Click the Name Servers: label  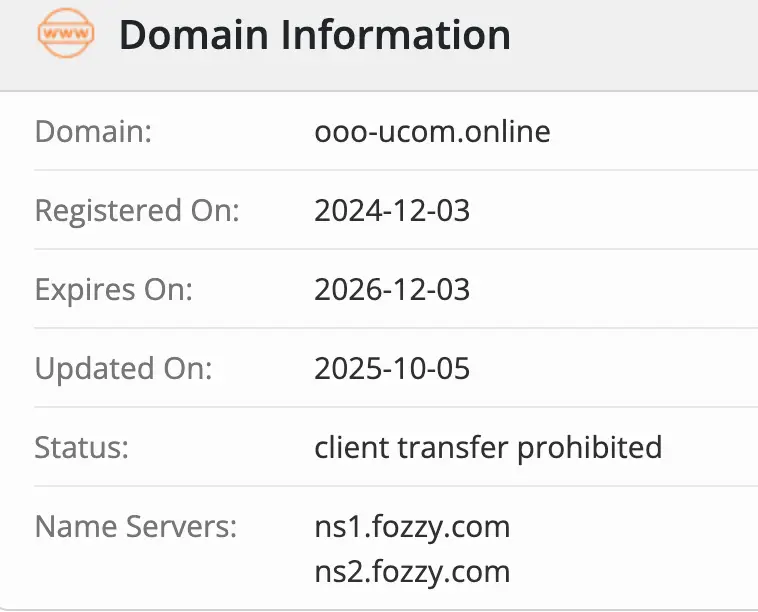(136, 526)
